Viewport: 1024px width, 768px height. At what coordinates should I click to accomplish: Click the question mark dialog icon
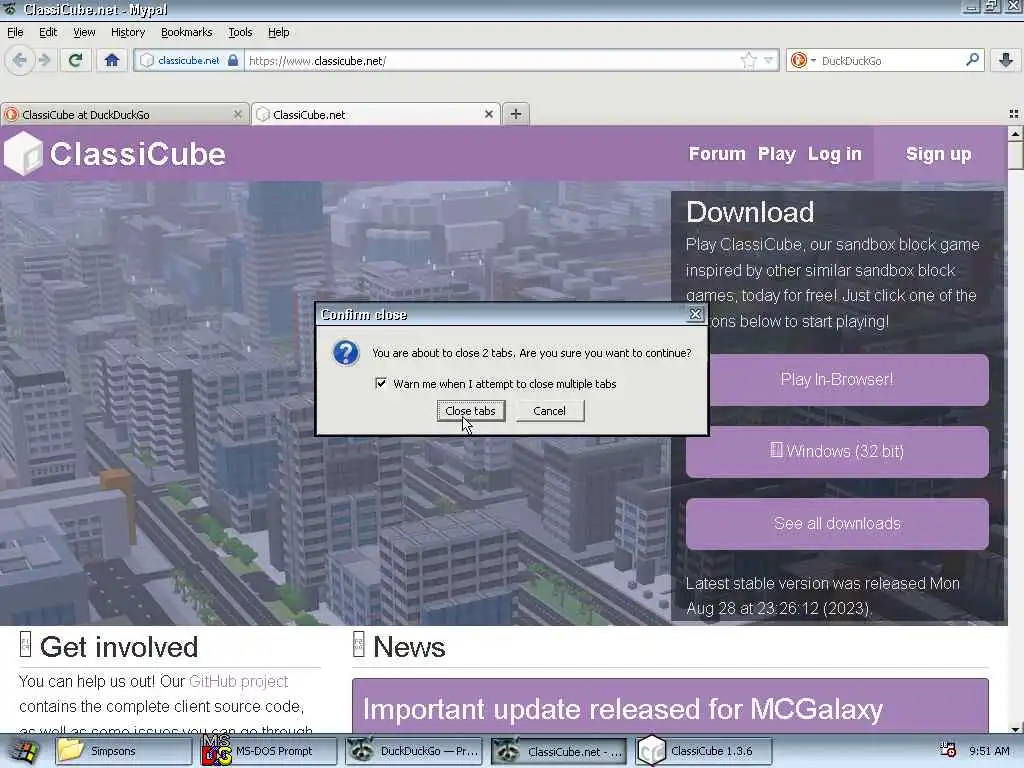[x=345, y=353]
